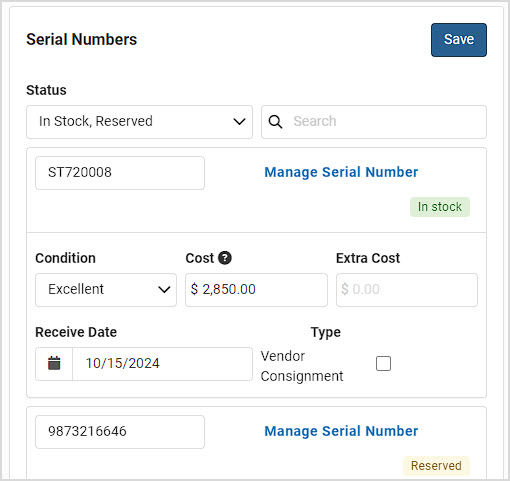Focus the Search input field
Image resolution: width=510 pixels, height=481 pixels.
pos(374,122)
